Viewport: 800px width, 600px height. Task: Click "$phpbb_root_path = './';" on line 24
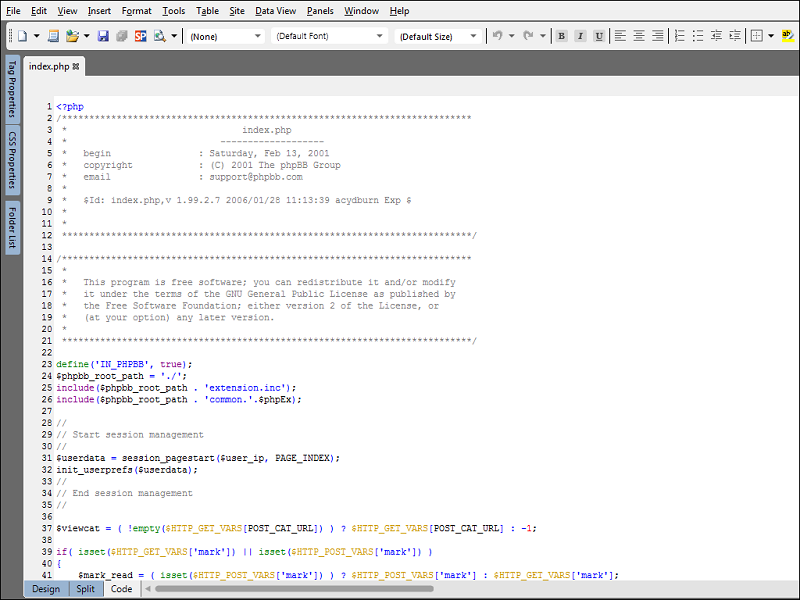[x=121, y=376]
